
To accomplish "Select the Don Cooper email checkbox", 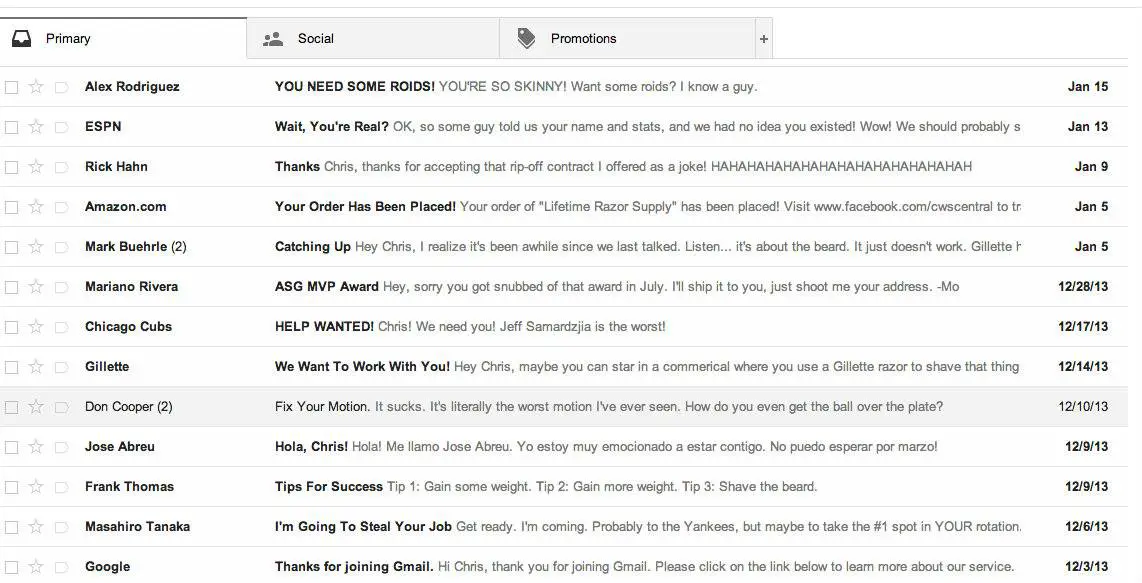I will (12, 407).
